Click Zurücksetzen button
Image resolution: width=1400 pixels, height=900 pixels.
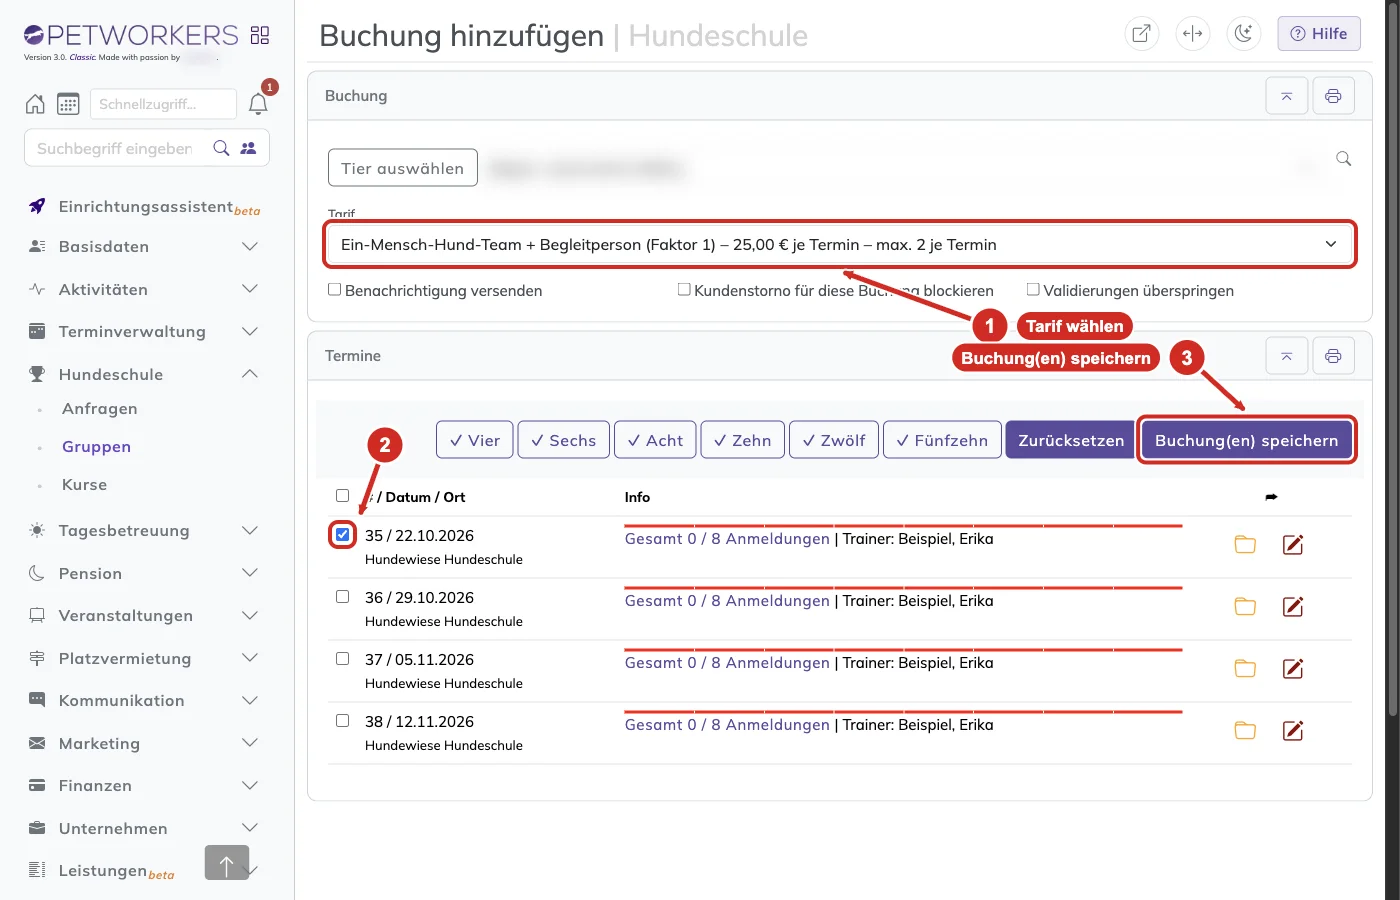1071,440
